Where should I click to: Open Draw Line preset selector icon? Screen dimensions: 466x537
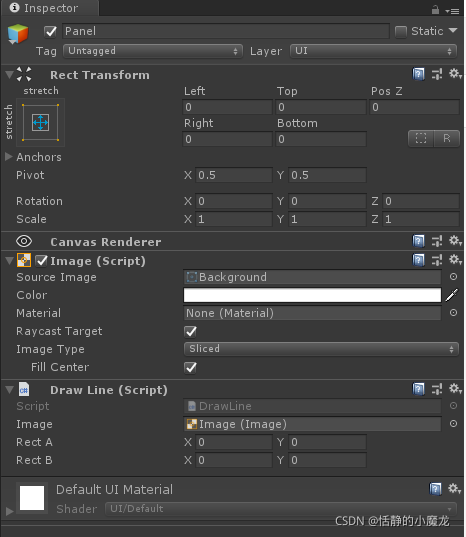[x=437, y=389]
